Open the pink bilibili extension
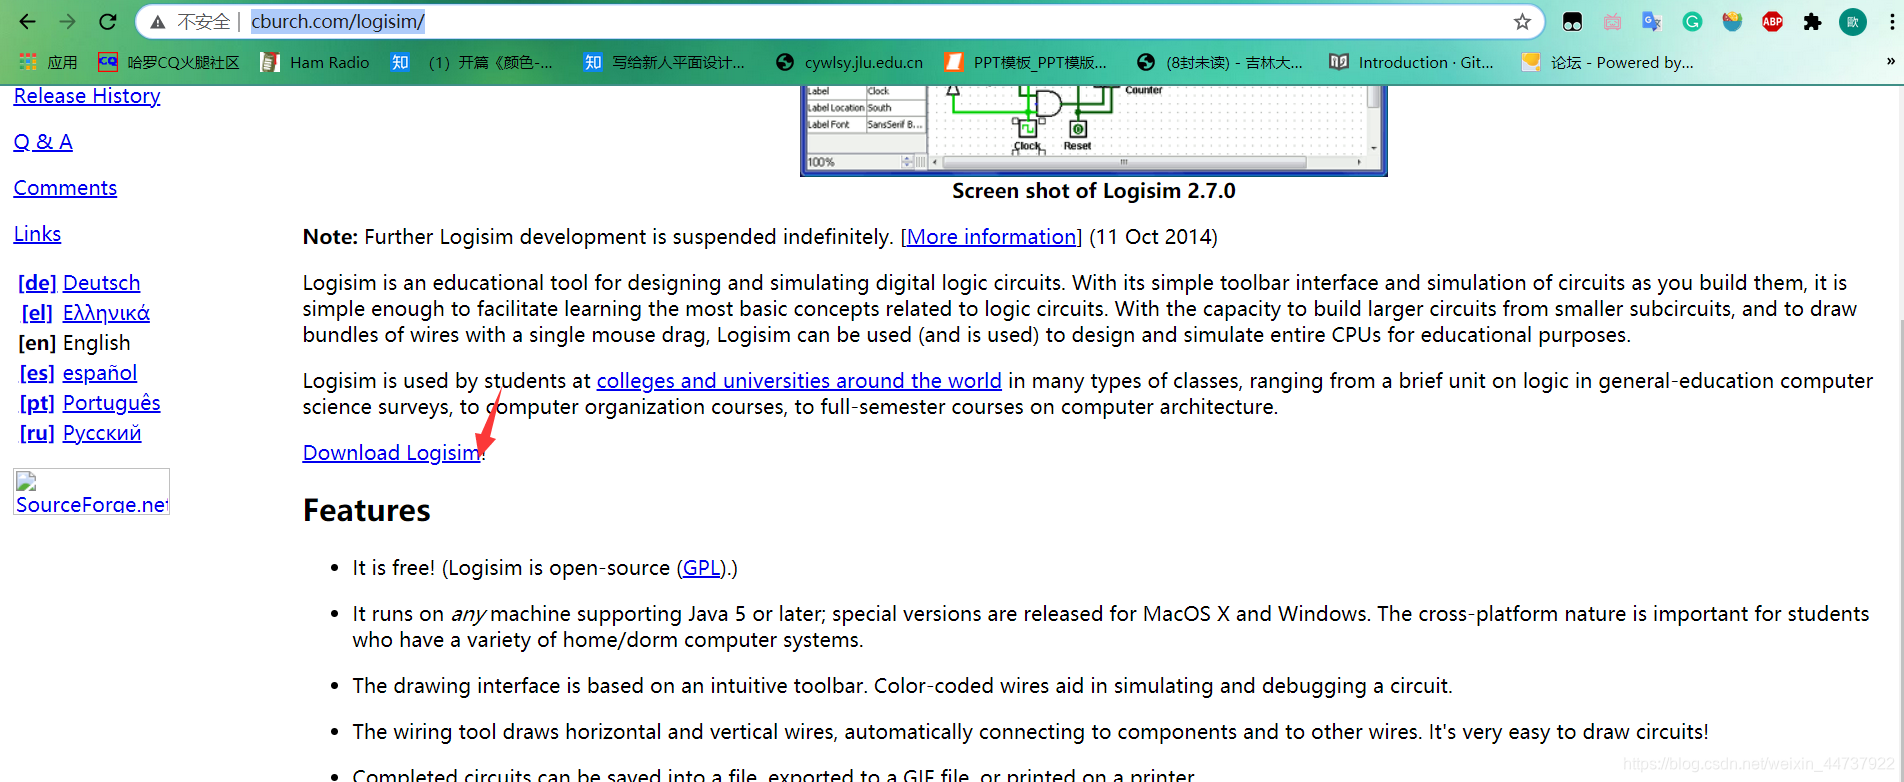Image resolution: width=1904 pixels, height=782 pixels. (x=1612, y=21)
